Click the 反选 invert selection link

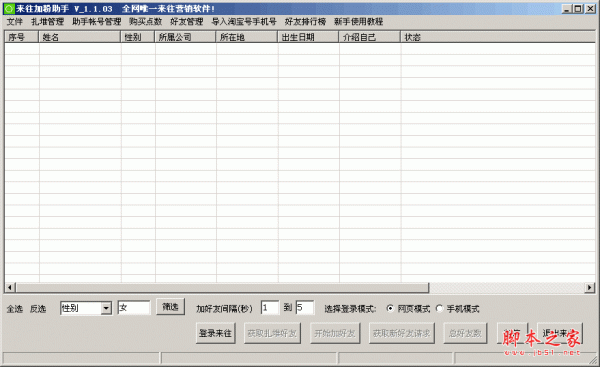pyautogui.click(x=38, y=309)
